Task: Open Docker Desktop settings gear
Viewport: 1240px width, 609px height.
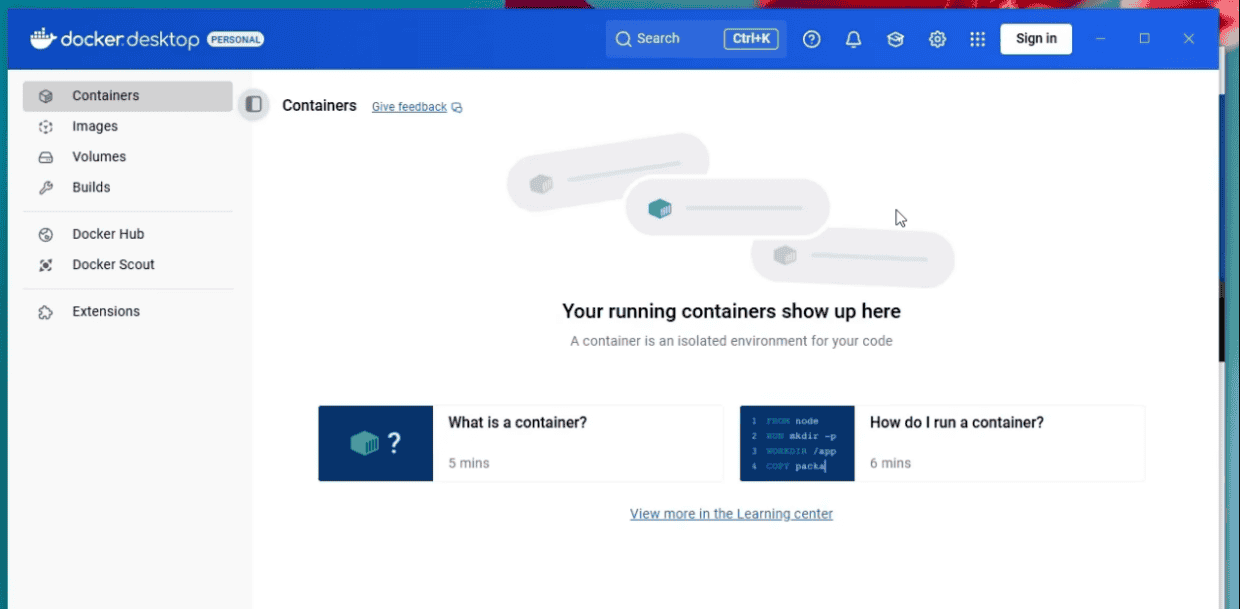Action: (x=937, y=38)
